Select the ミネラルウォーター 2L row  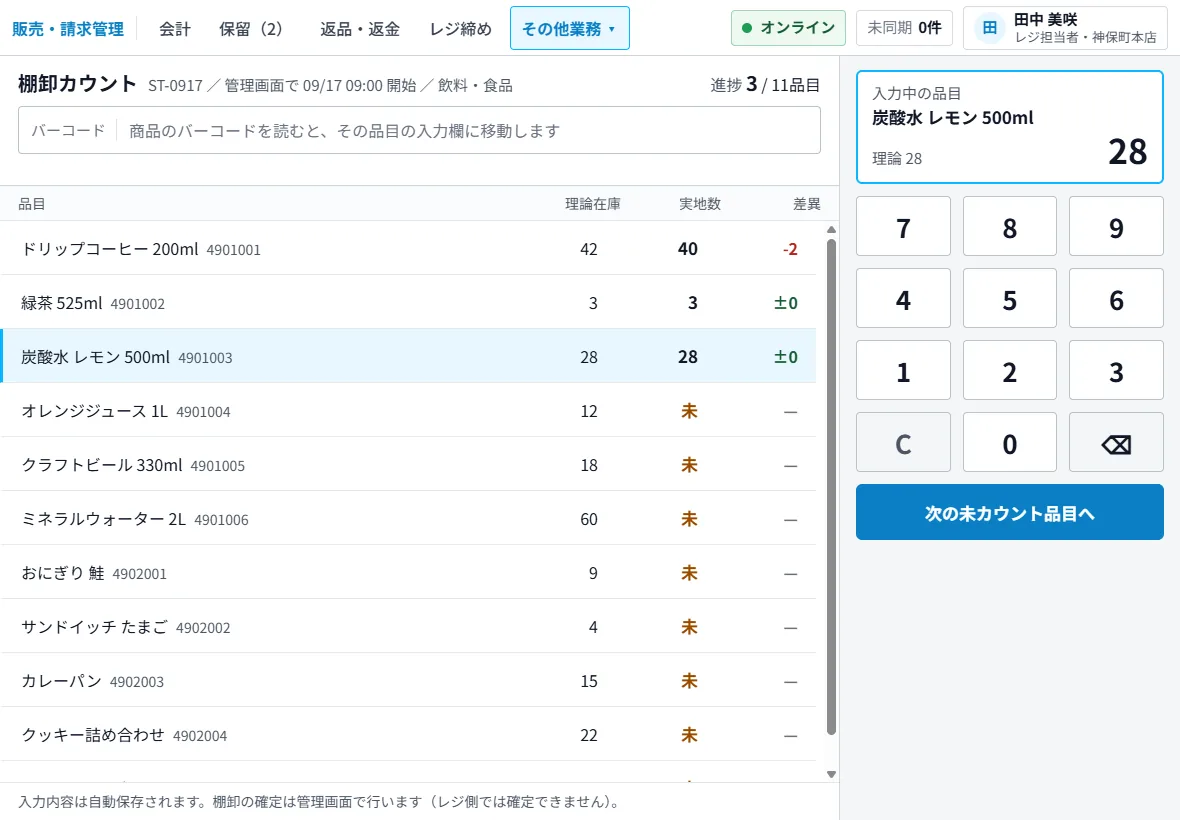(409, 519)
